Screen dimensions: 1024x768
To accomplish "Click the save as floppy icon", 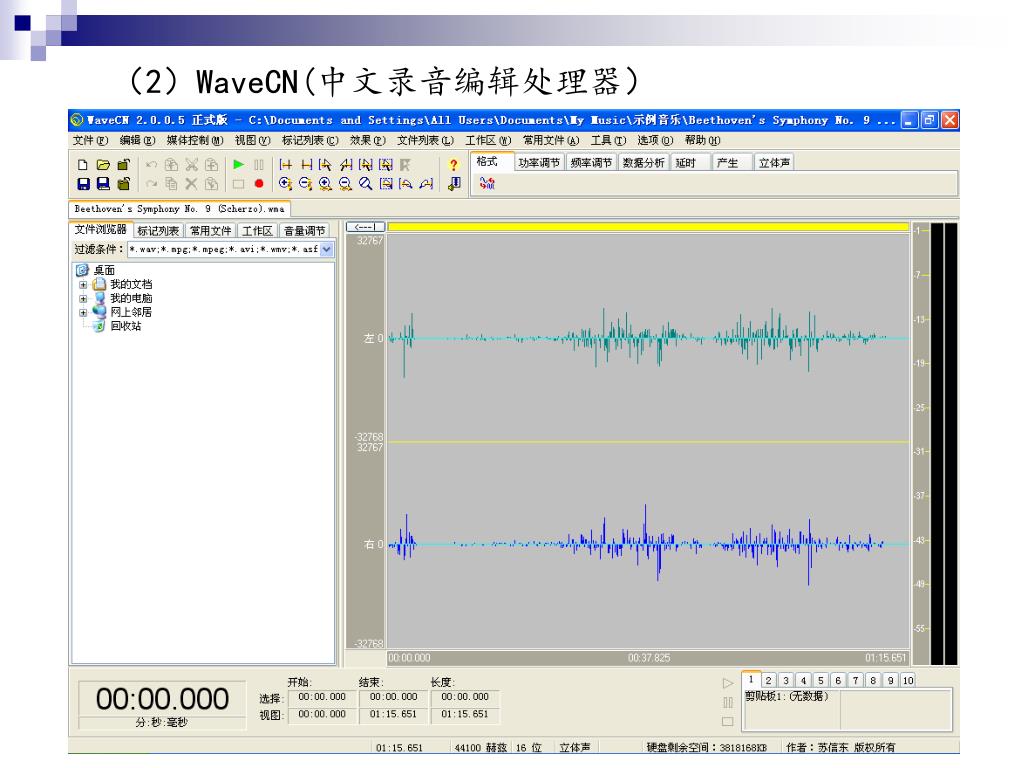I will (103, 184).
